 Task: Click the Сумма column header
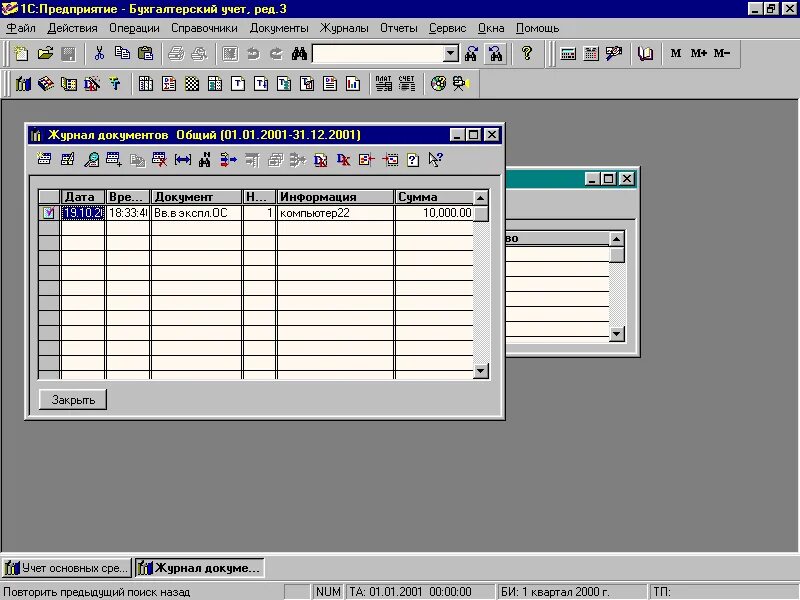434,197
